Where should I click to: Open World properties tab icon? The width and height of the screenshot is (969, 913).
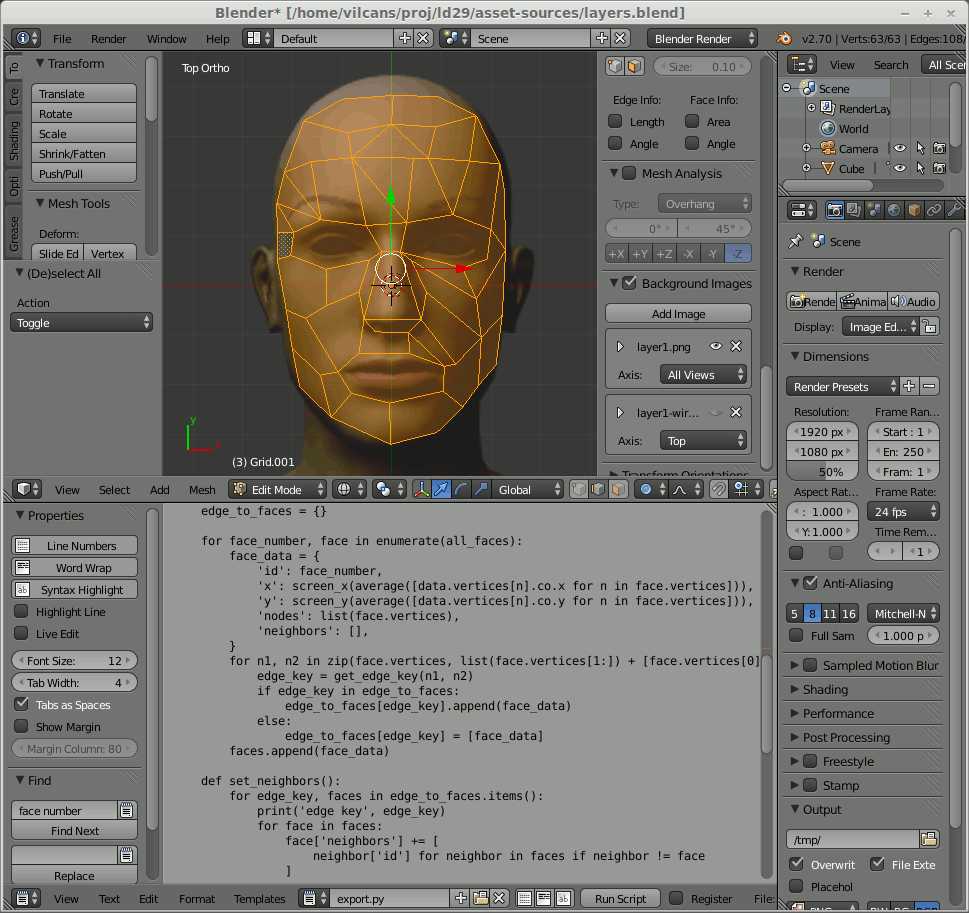pyautogui.click(x=894, y=210)
